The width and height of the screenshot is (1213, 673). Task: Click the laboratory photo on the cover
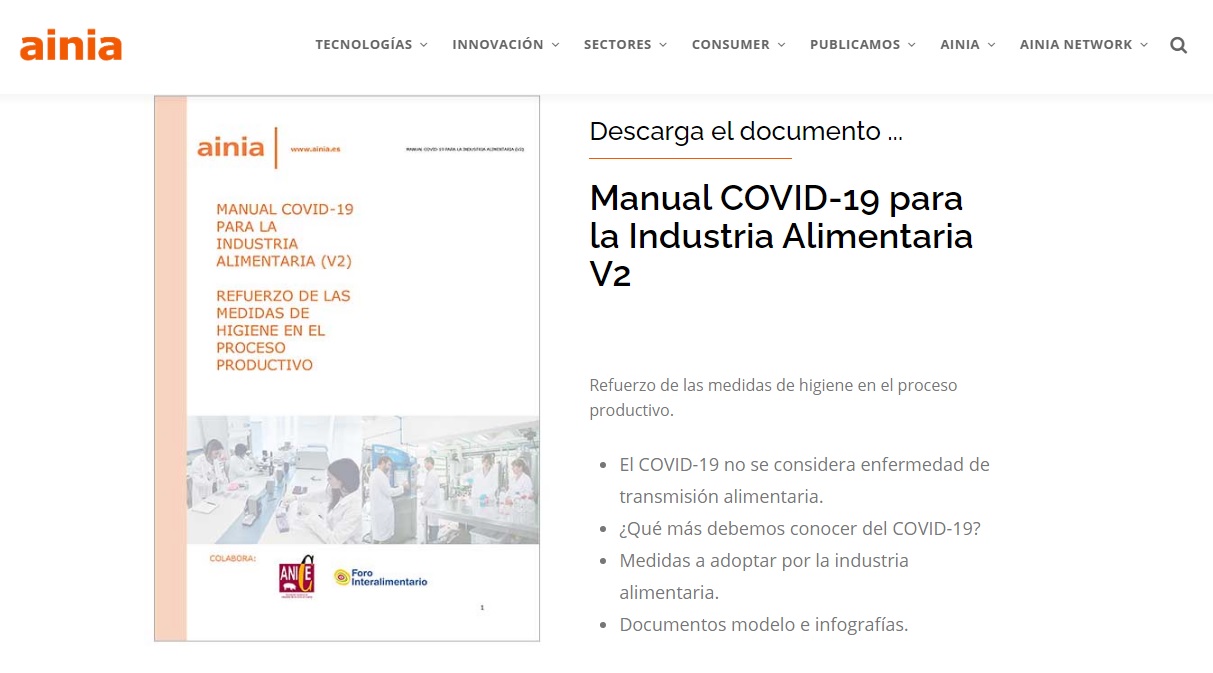(x=363, y=480)
